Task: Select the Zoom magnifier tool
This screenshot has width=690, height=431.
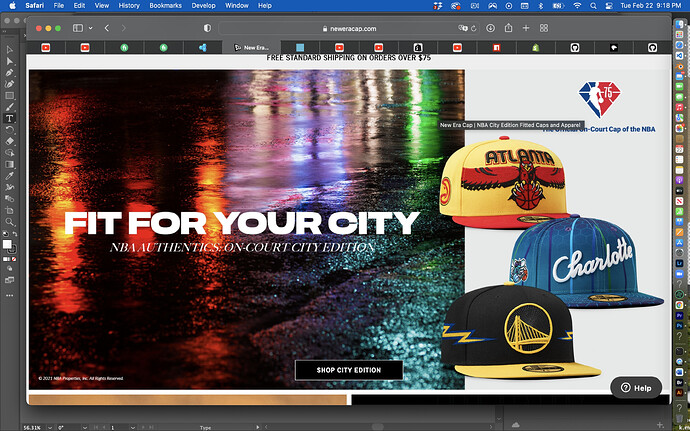Action: pos(10,223)
